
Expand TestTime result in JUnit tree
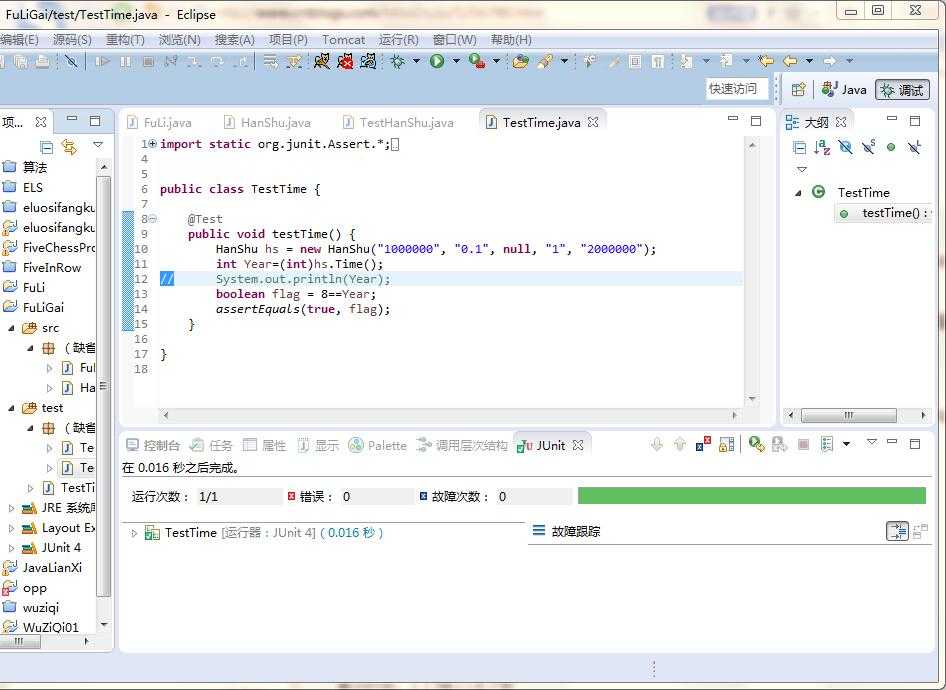134,533
